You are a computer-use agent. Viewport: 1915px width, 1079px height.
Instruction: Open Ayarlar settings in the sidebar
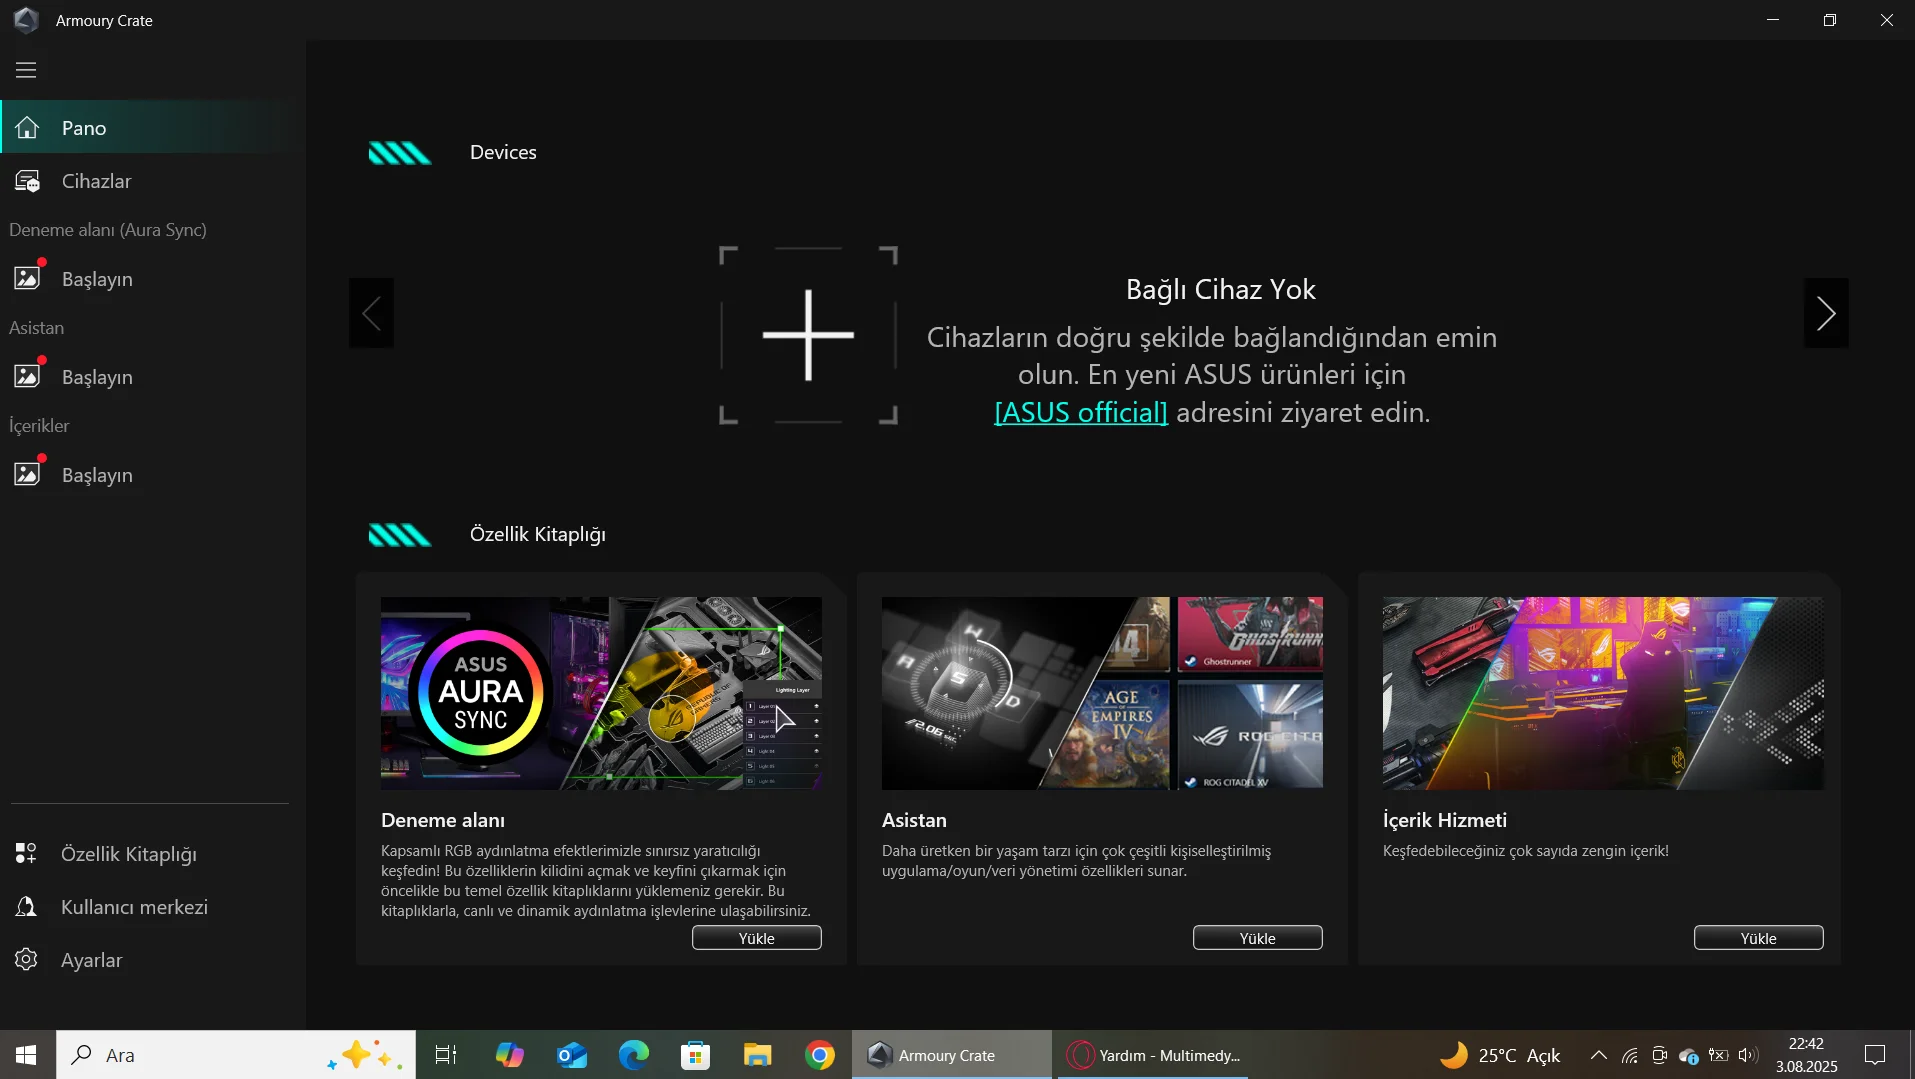(152, 960)
